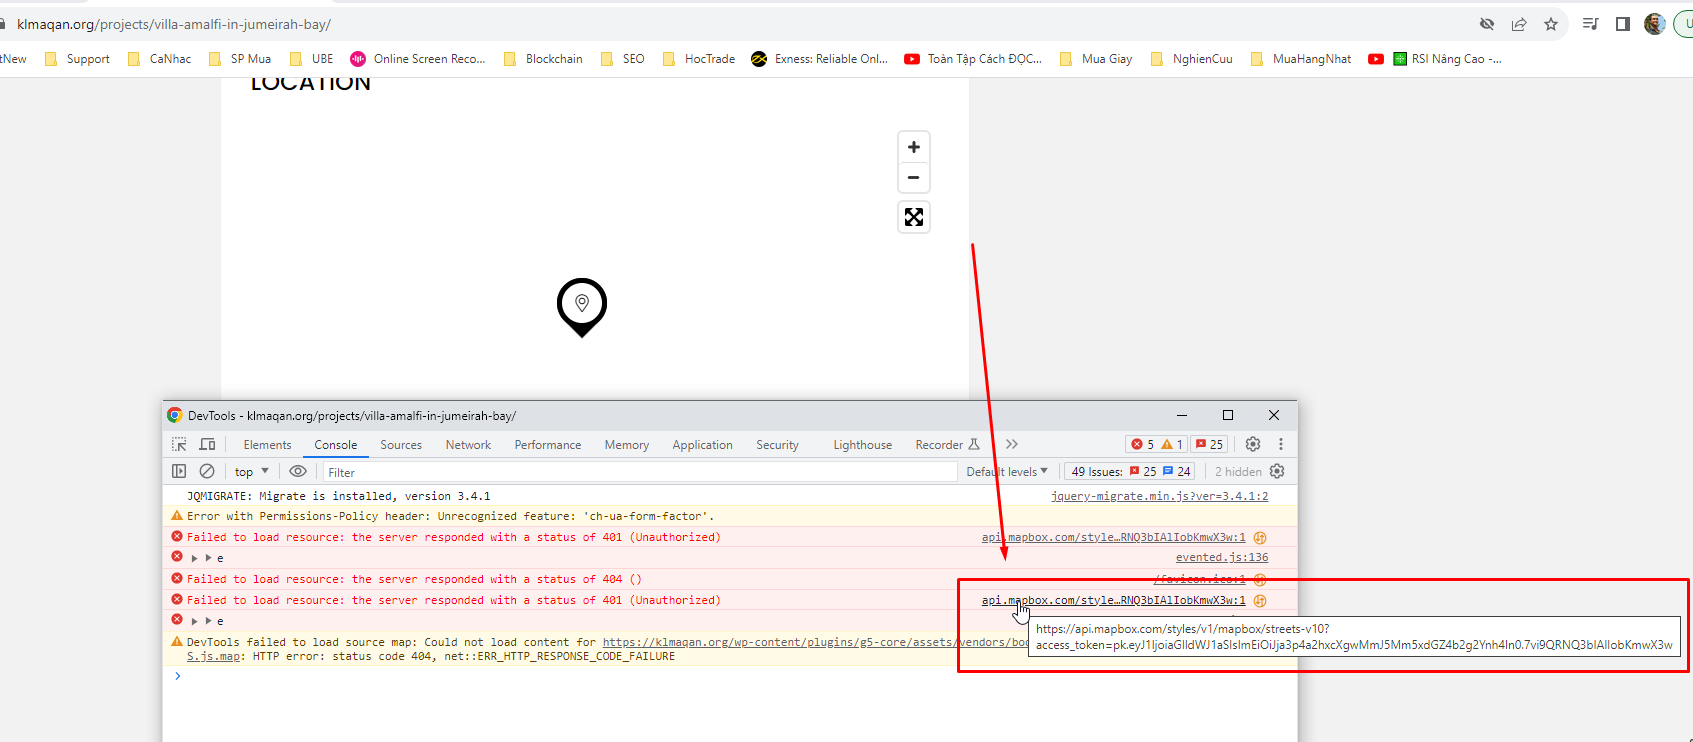Open the Online Screen Reco... bookmark

pyautogui.click(x=417, y=59)
